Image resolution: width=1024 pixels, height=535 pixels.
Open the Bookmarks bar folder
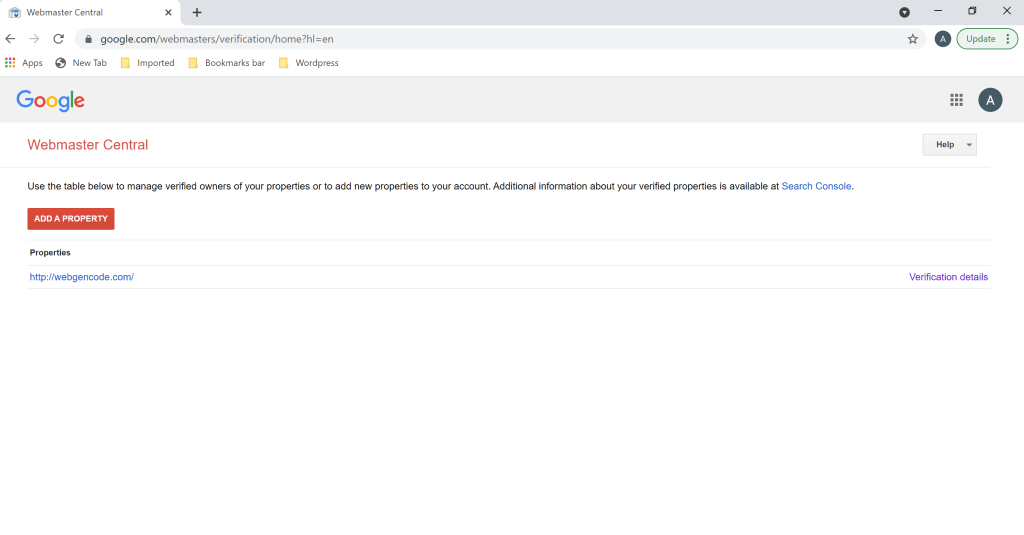click(x=227, y=63)
